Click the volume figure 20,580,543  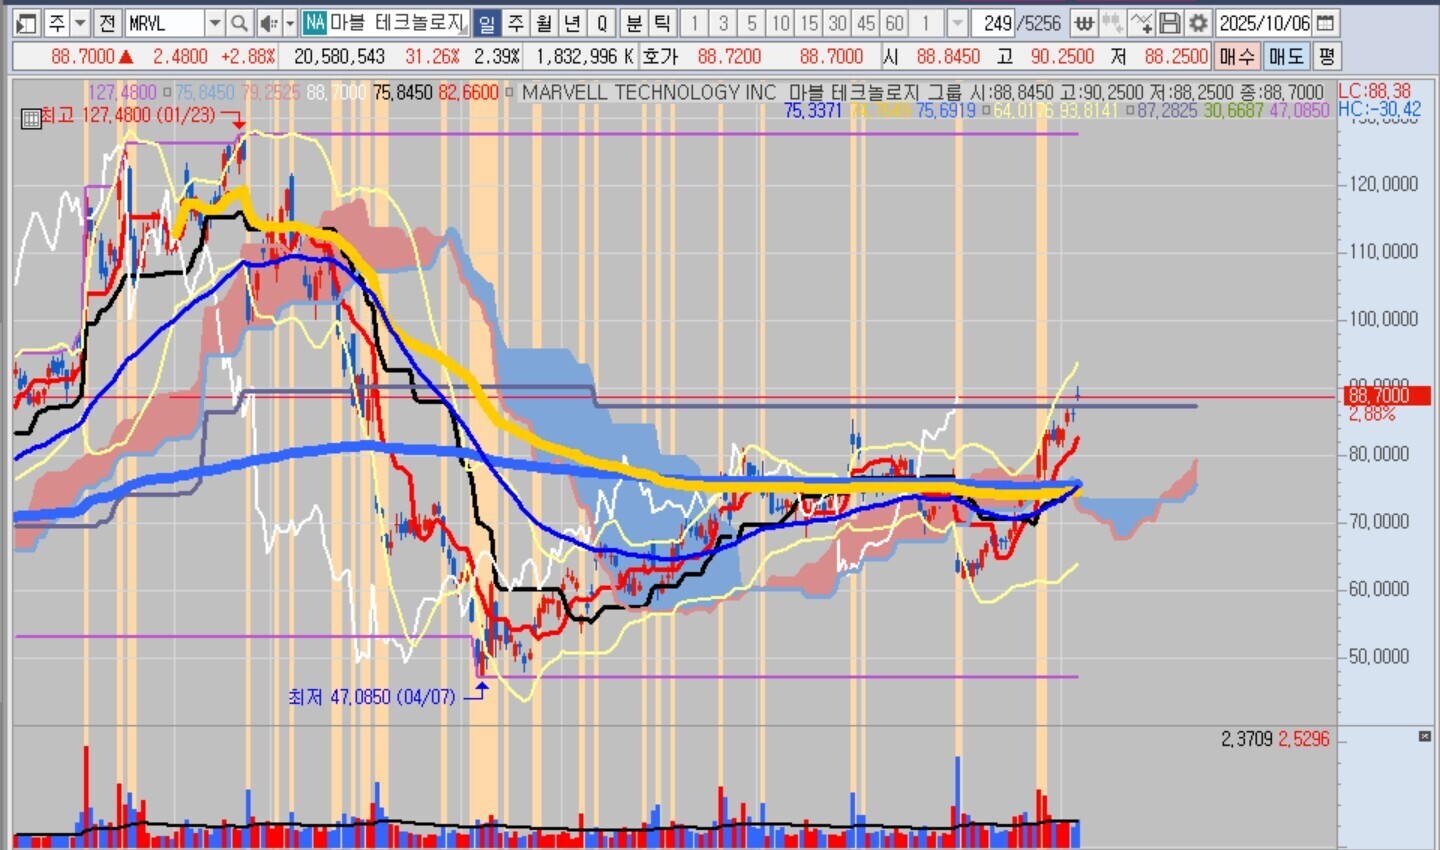(339, 57)
